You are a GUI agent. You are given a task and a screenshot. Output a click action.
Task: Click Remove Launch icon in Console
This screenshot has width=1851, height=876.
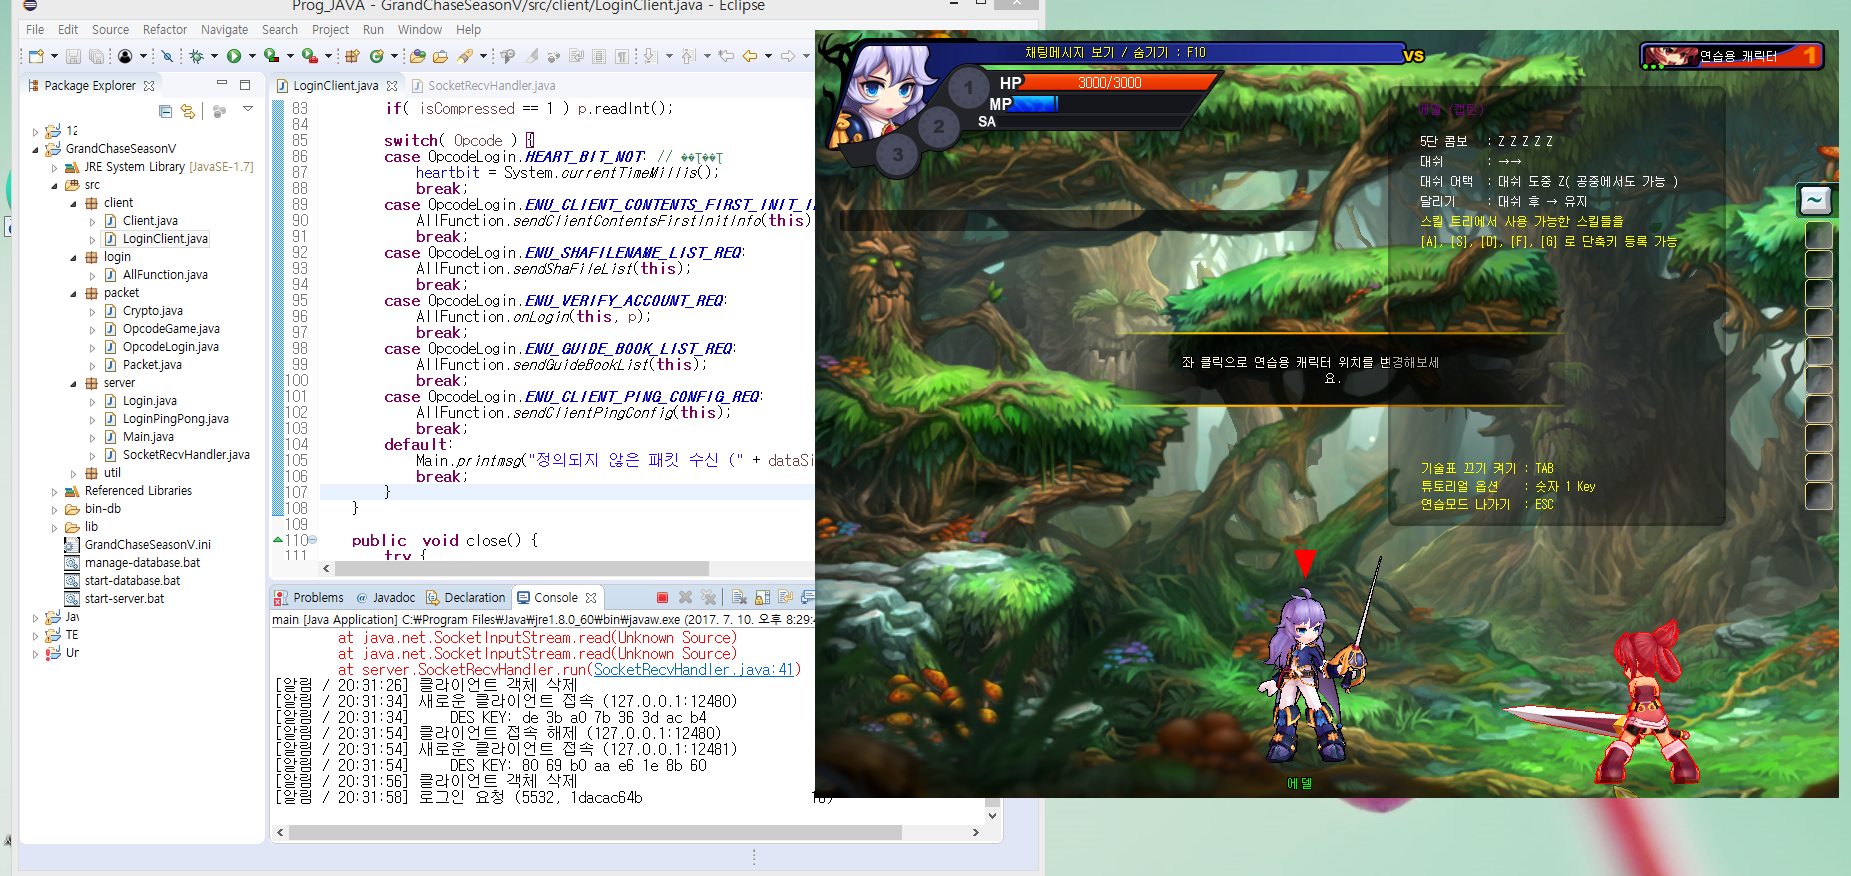tap(686, 597)
